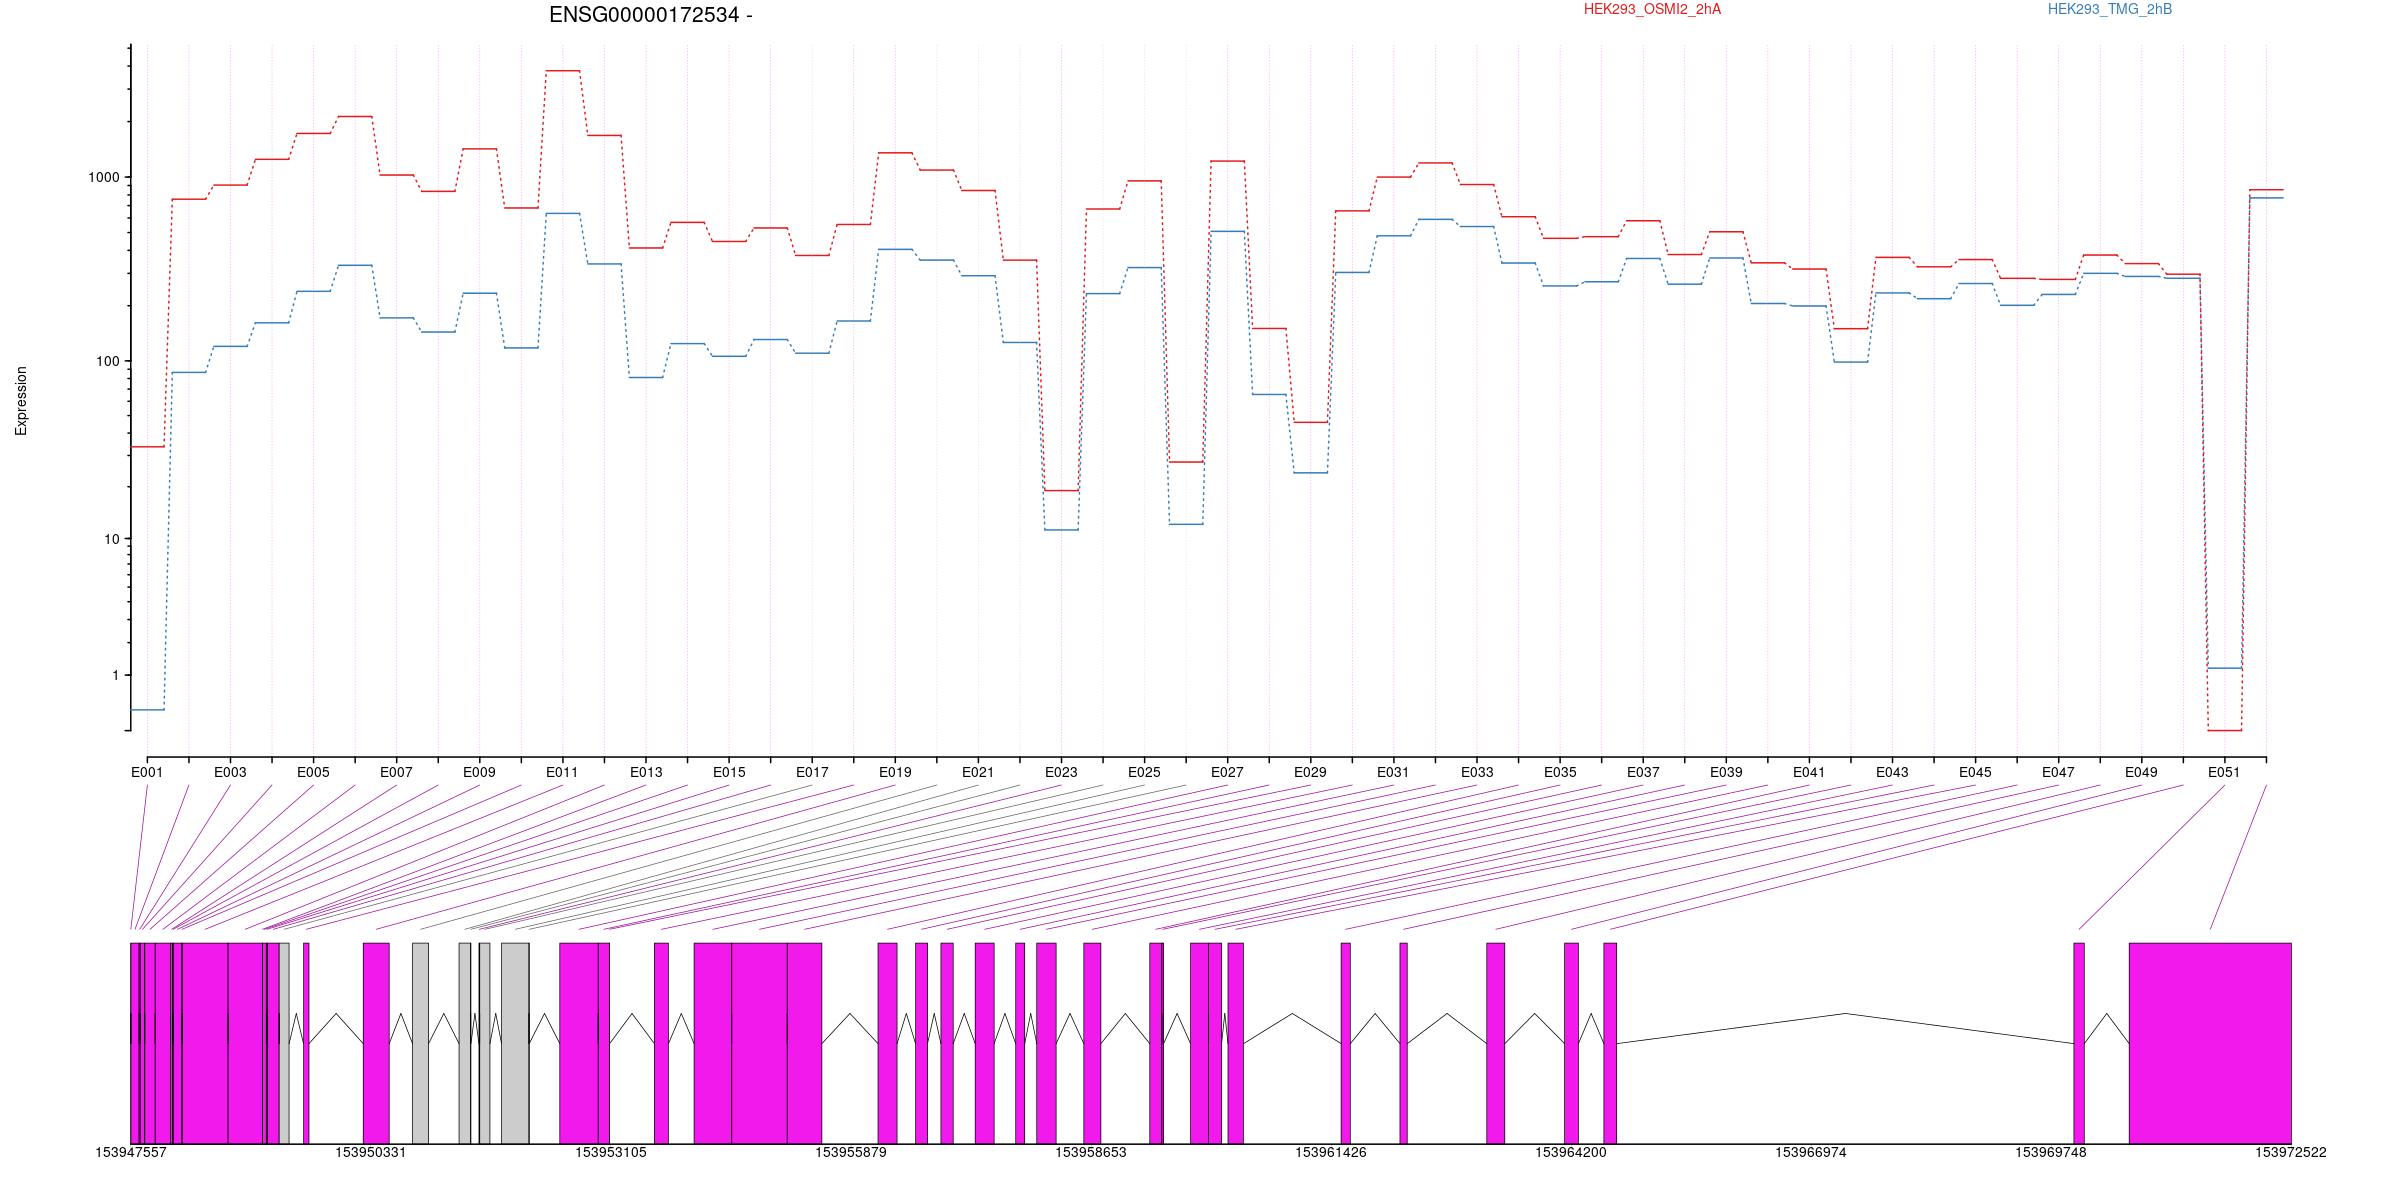The image size is (2400, 1200).
Task: Click exon label E049
Action: (2141, 772)
